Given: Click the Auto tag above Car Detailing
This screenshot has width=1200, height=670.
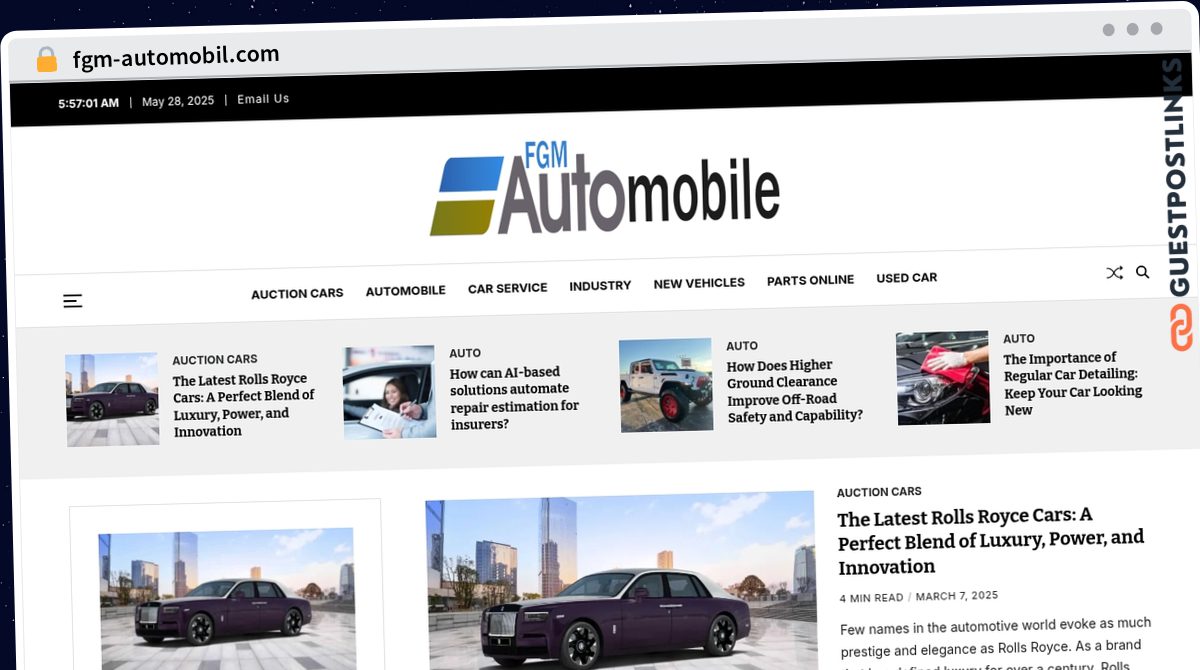Looking at the screenshot, I should click(x=1019, y=339).
